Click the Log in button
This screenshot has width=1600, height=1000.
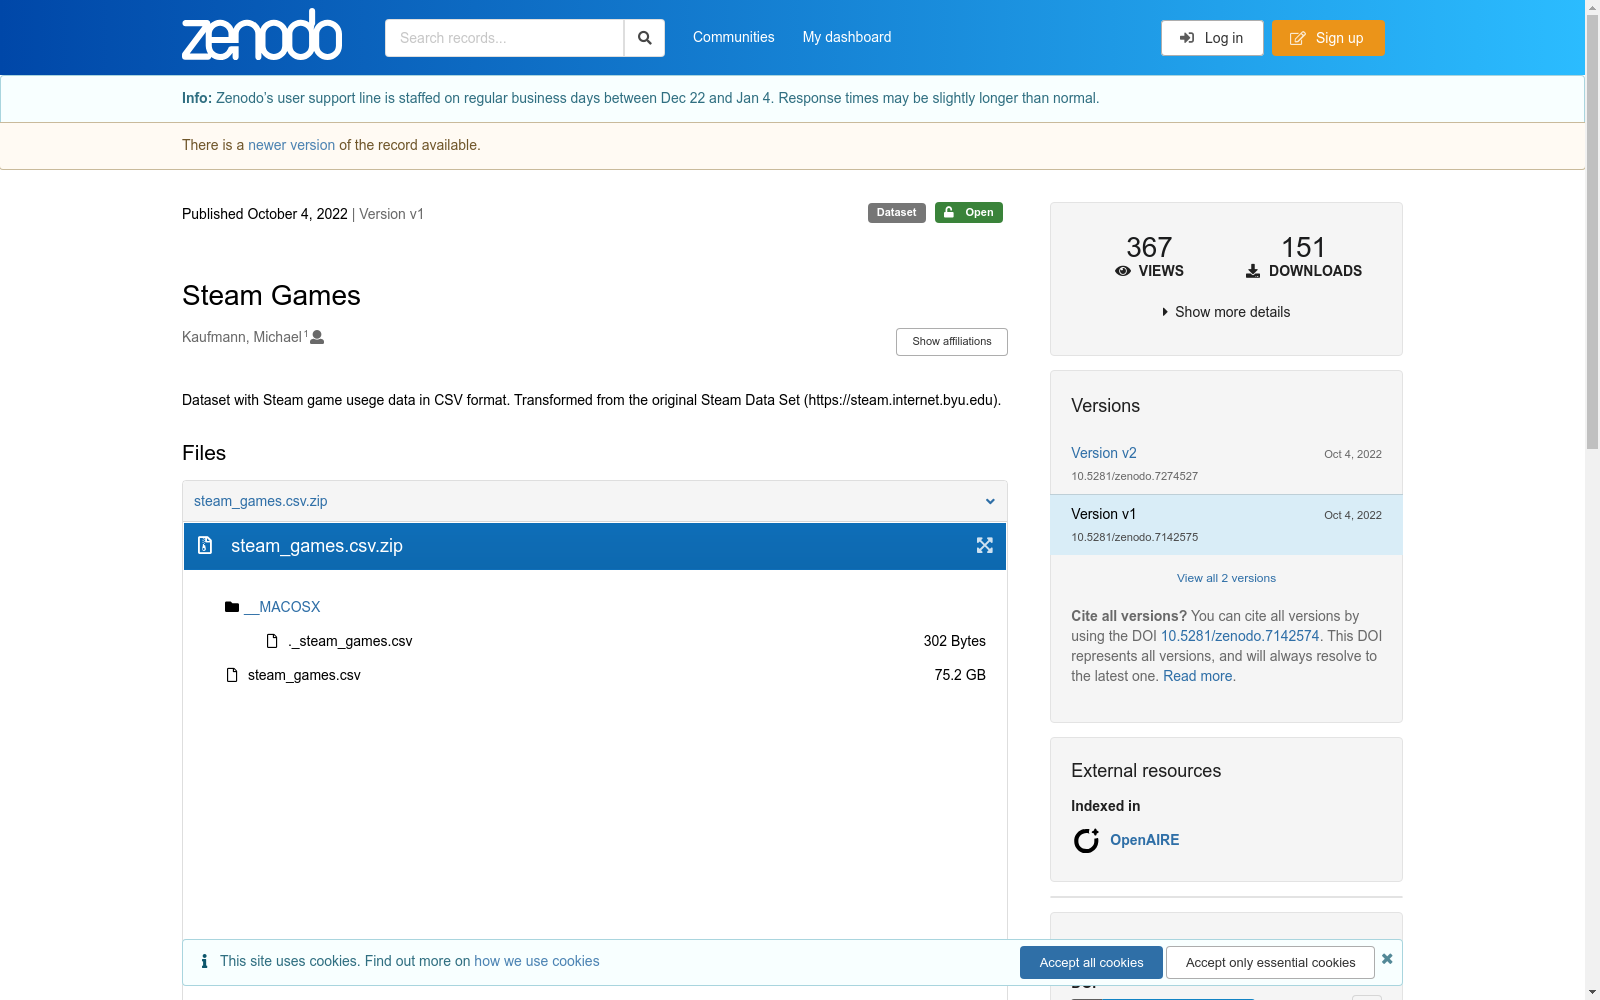[x=1212, y=38]
